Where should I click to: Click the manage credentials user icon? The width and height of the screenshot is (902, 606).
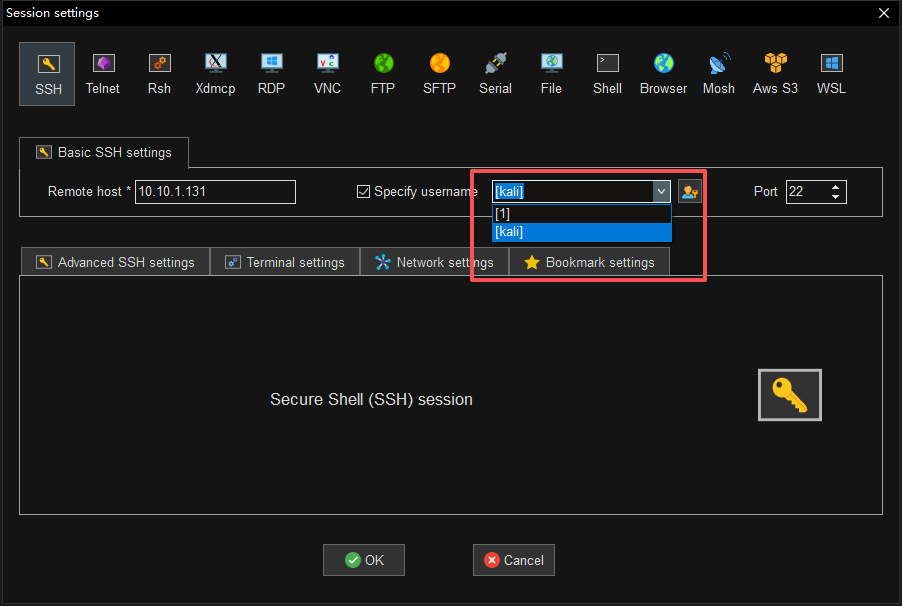[x=689, y=192]
